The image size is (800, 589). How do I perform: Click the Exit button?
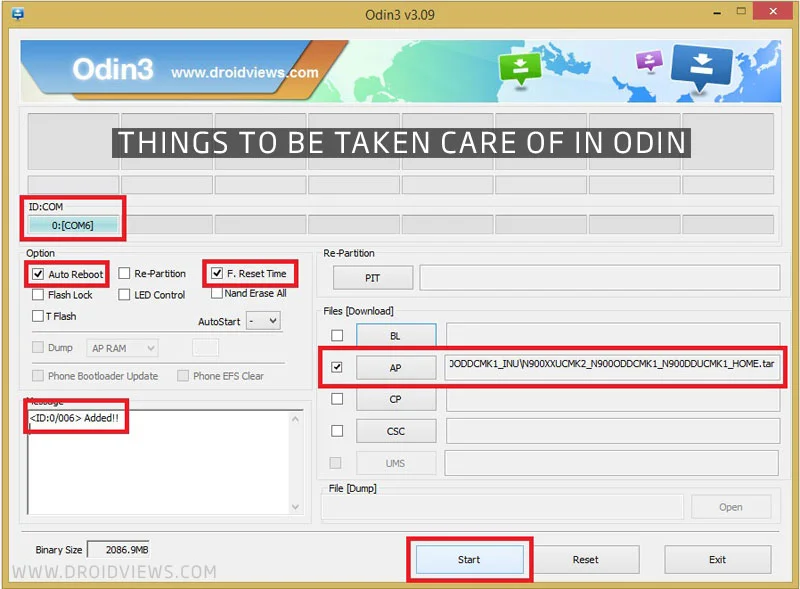click(x=717, y=559)
